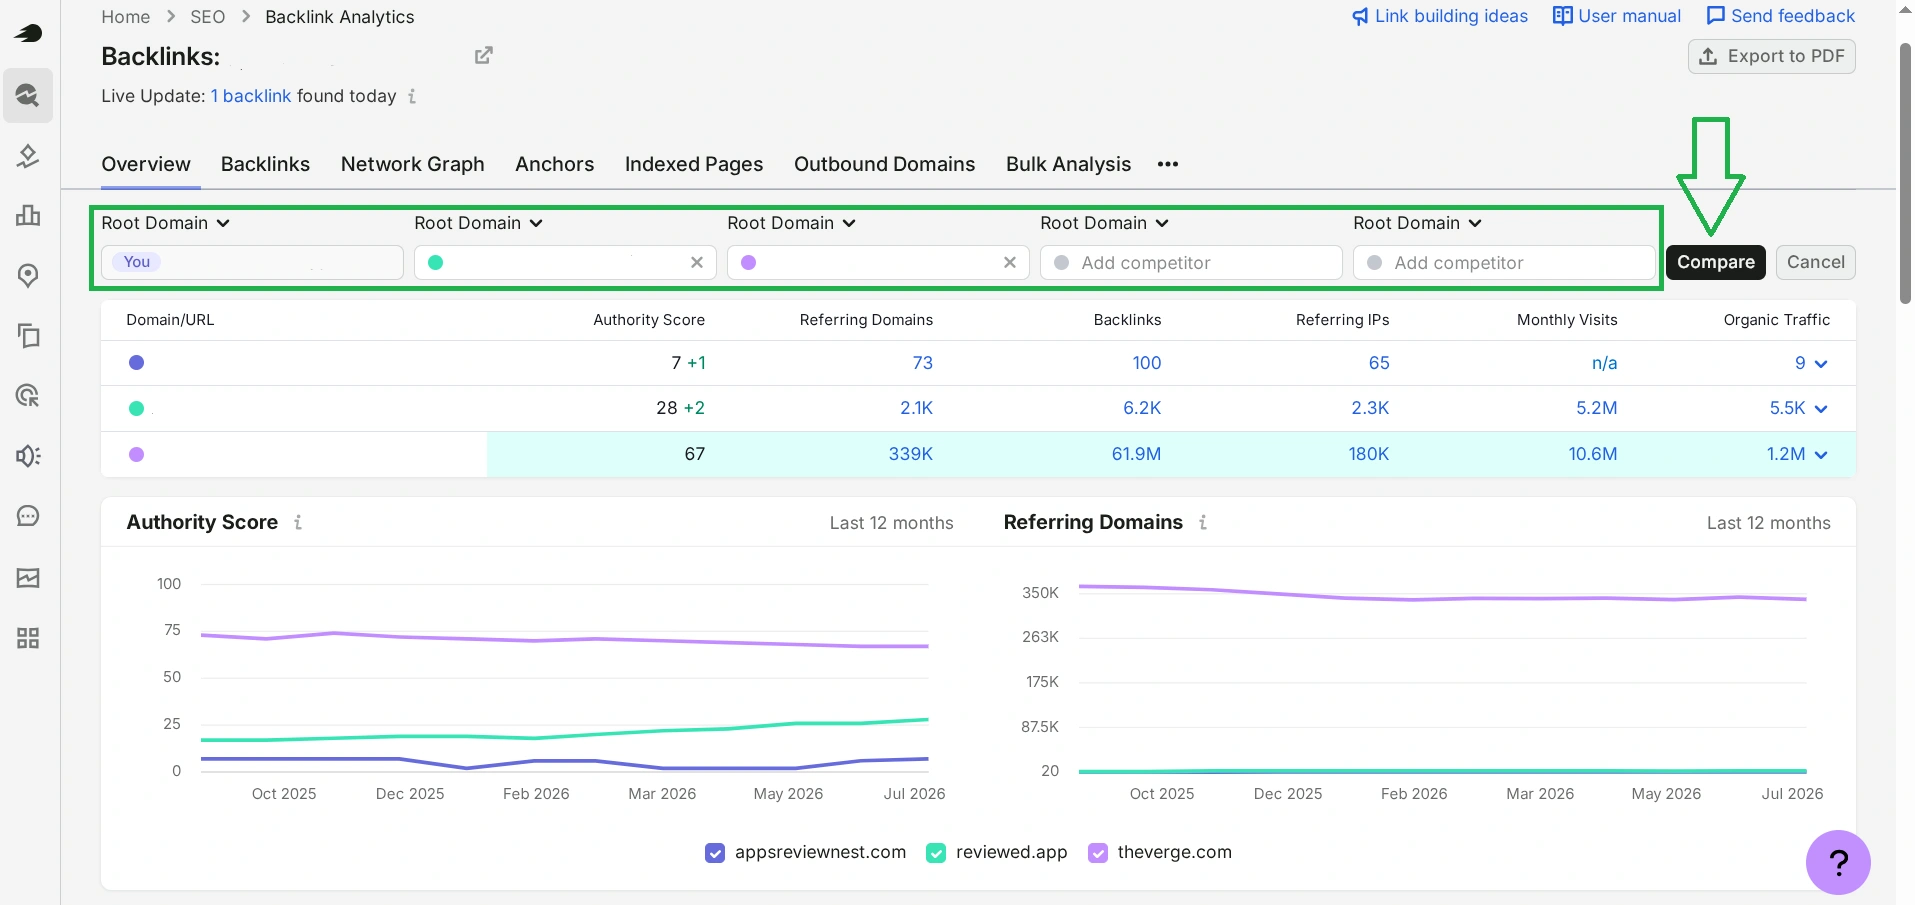Open the fifth Root Domain dropdown above the last Add competitor field
Viewport: 1915px width, 905px height.
[1418, 223]
